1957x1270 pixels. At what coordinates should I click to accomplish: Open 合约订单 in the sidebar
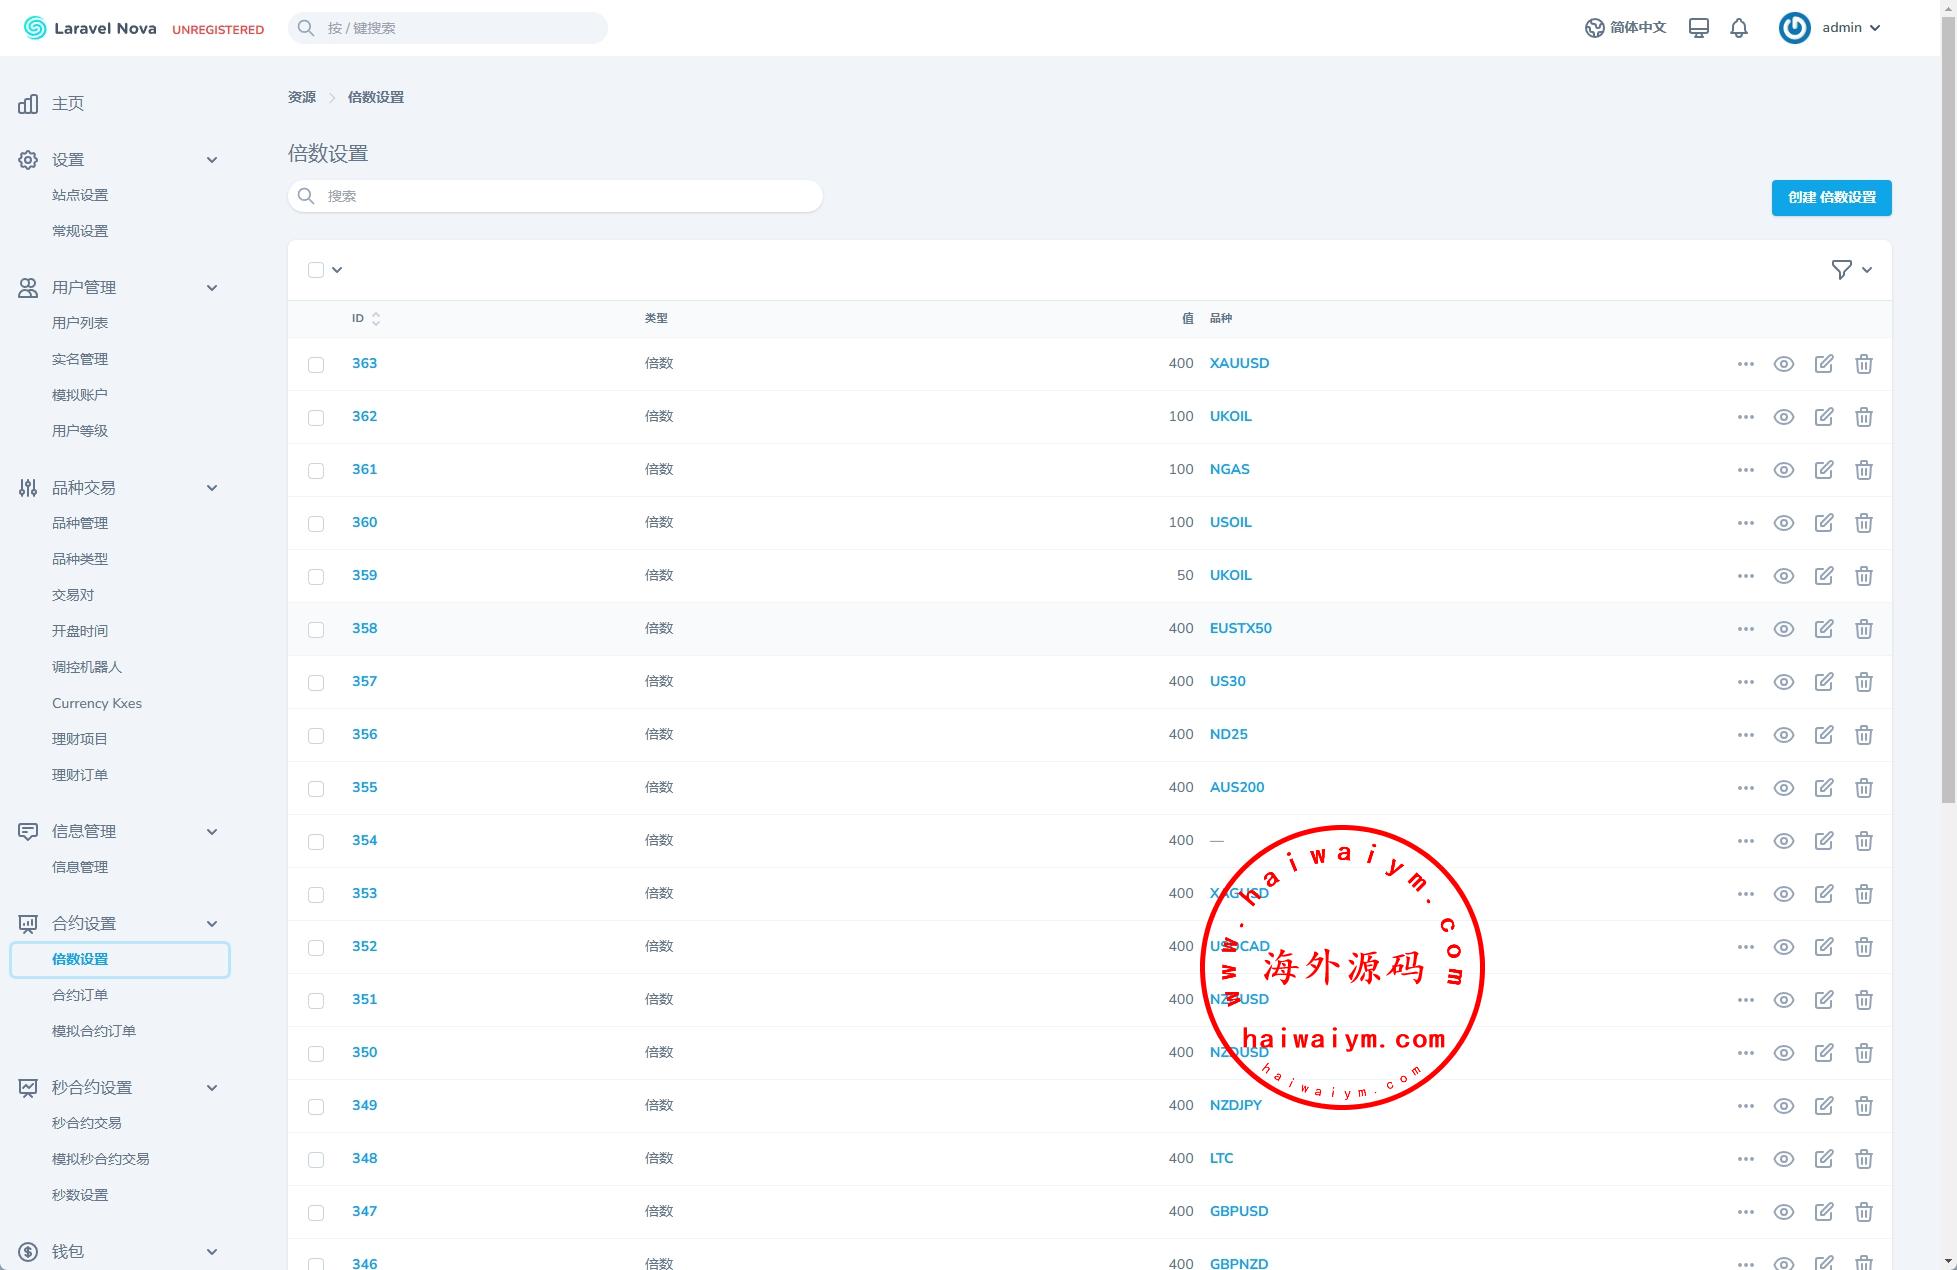80,995
